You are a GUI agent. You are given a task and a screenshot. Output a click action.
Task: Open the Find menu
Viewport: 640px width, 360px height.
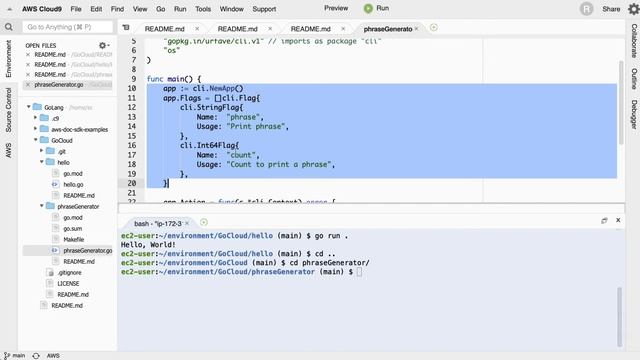pyautogui.click(x=117, y=9)
